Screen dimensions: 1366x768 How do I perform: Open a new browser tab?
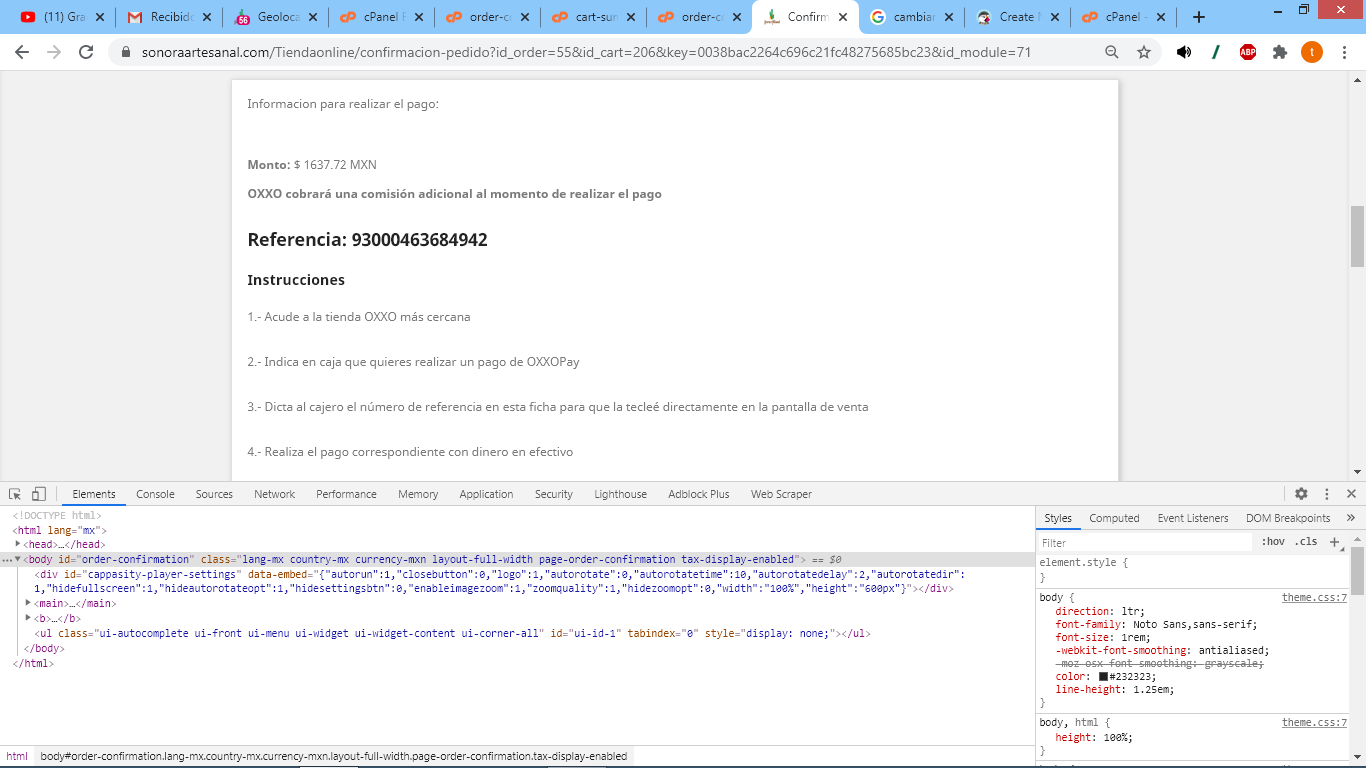coord(1199,17)
